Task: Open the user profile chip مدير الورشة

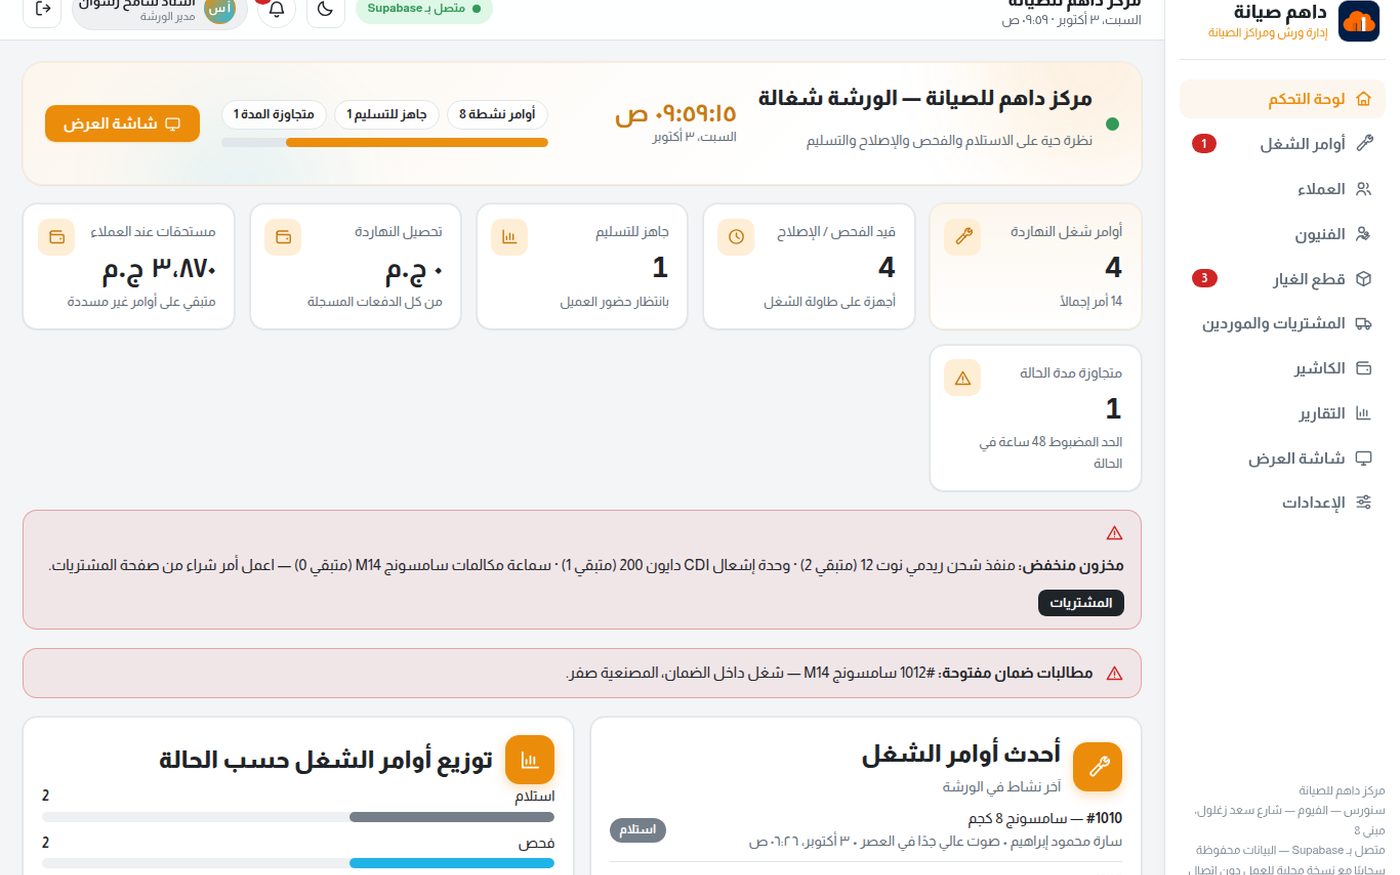Action: coord(159,10)
